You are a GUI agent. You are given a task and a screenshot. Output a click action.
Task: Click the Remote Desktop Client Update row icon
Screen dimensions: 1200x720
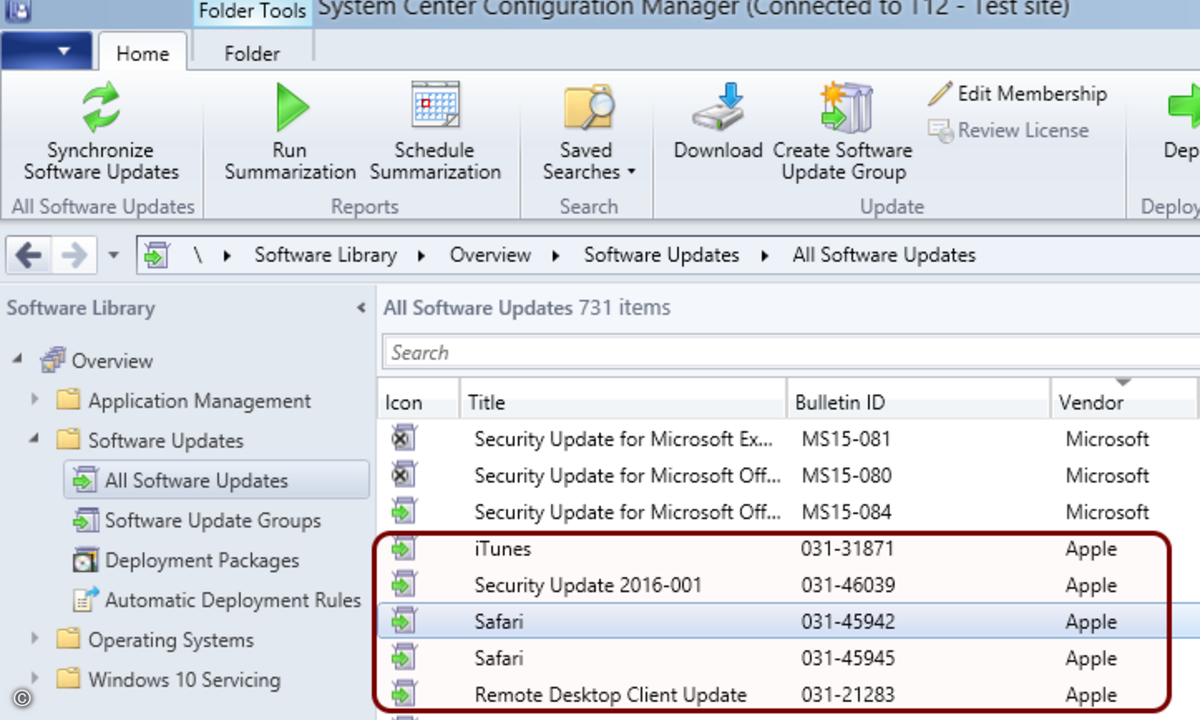tap(403, 694)
